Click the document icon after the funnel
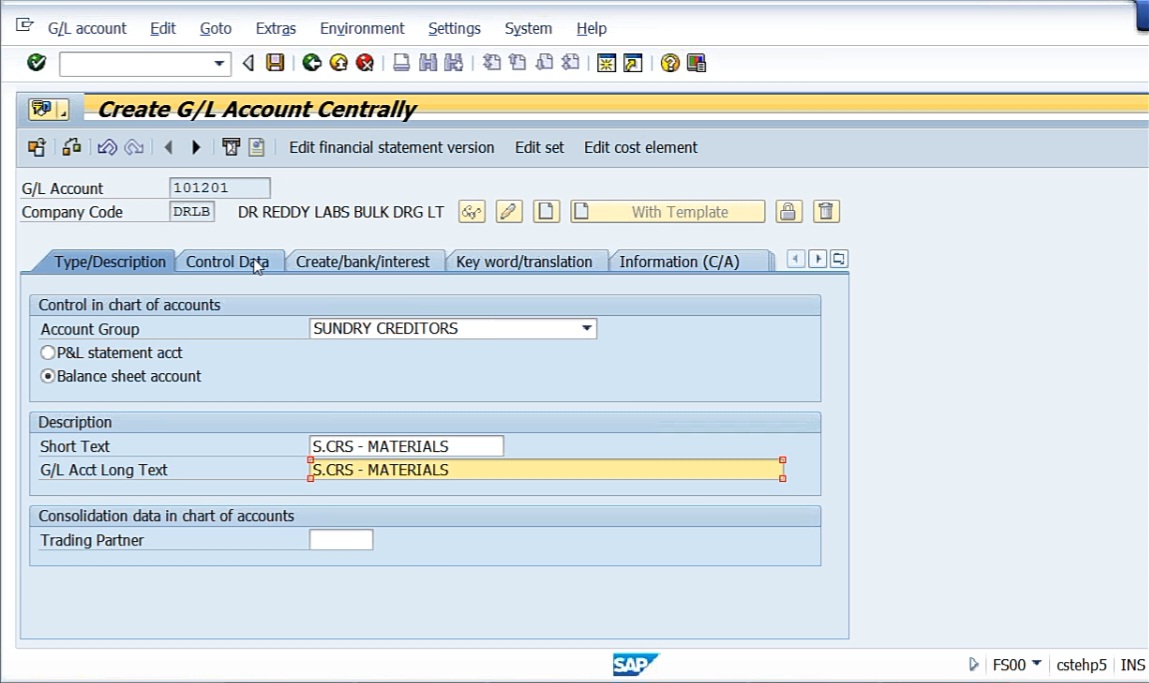 click(x=256, y=147)
